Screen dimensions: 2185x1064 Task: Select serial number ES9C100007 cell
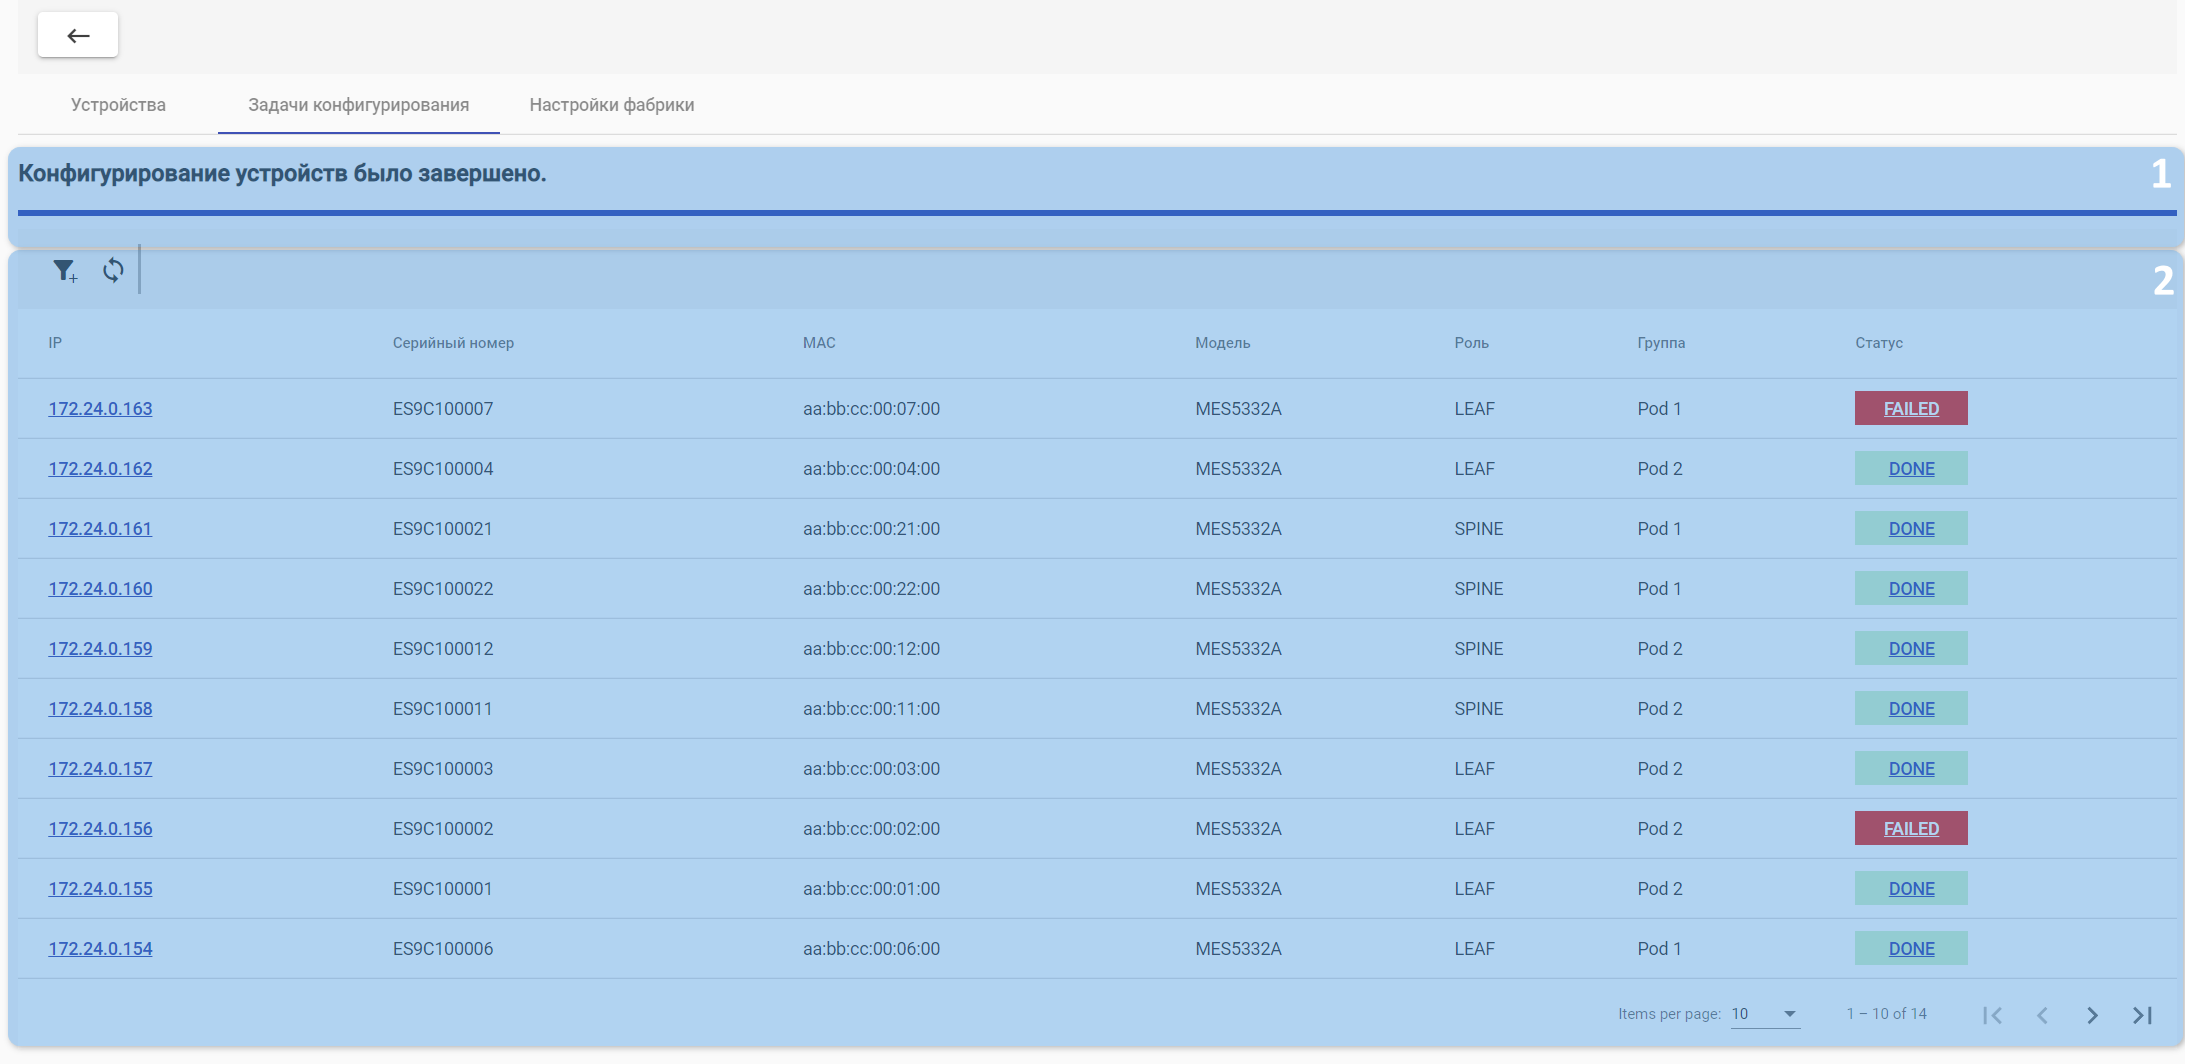click(443, 409)
